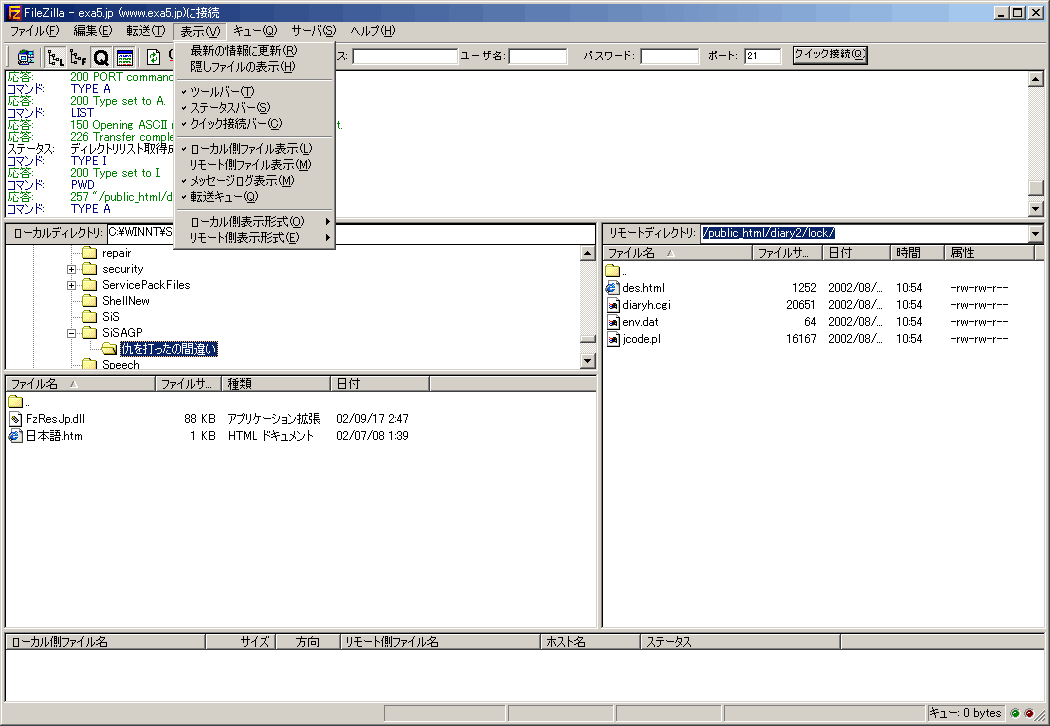Enable 隠しファイルの表示 menu option
Image resolution: width=1050 pixels, height=726 pixels.
coord(254,67)
